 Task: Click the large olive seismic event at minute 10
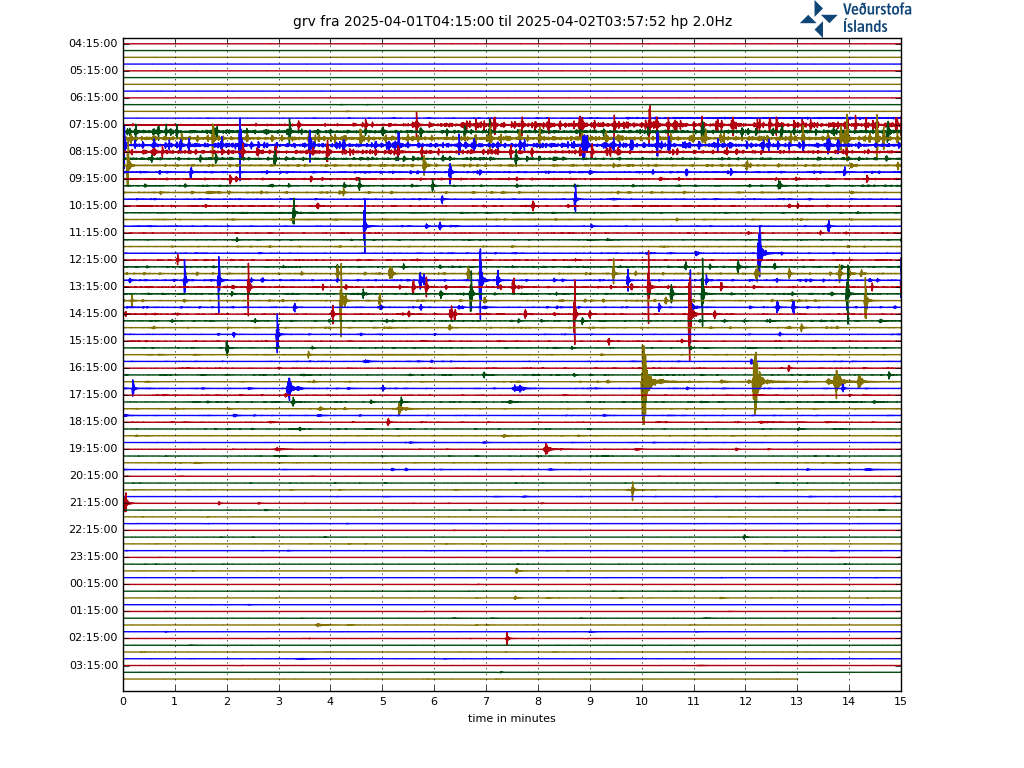[645, 383]
